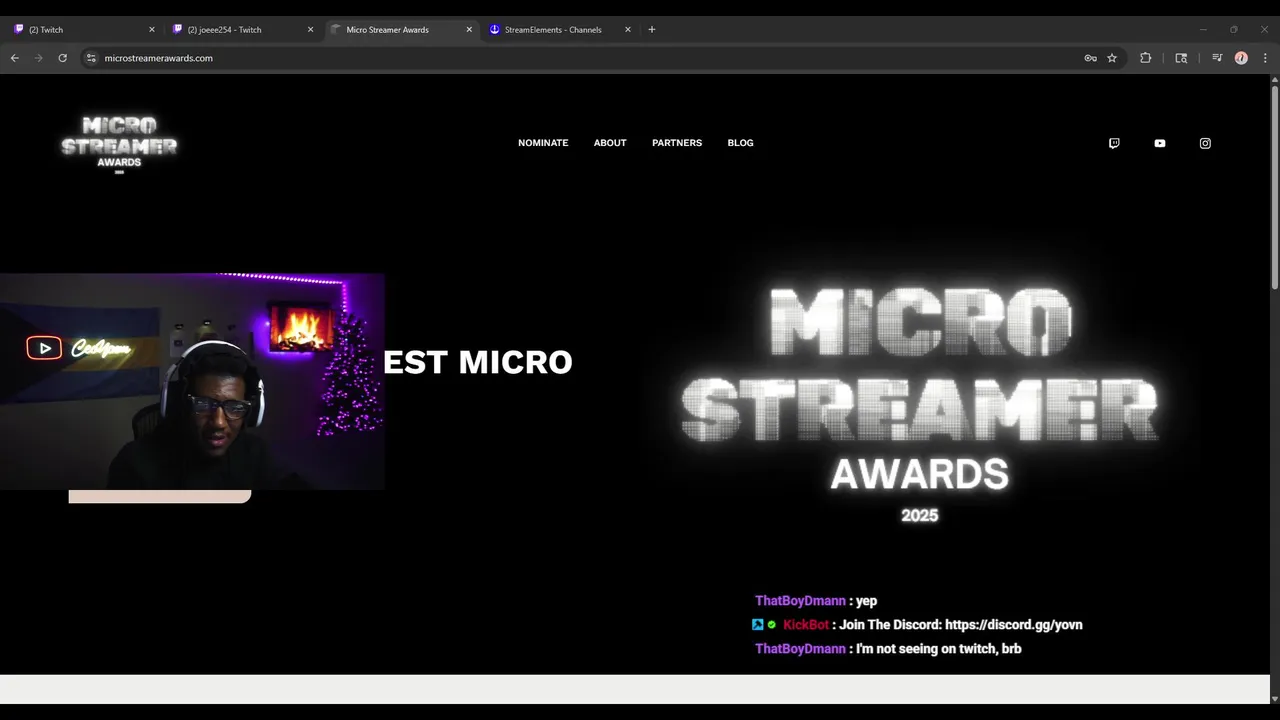The image size is (1280, 720).
Task: Open the NOMINATE page
Action: (x=543, y=143)
